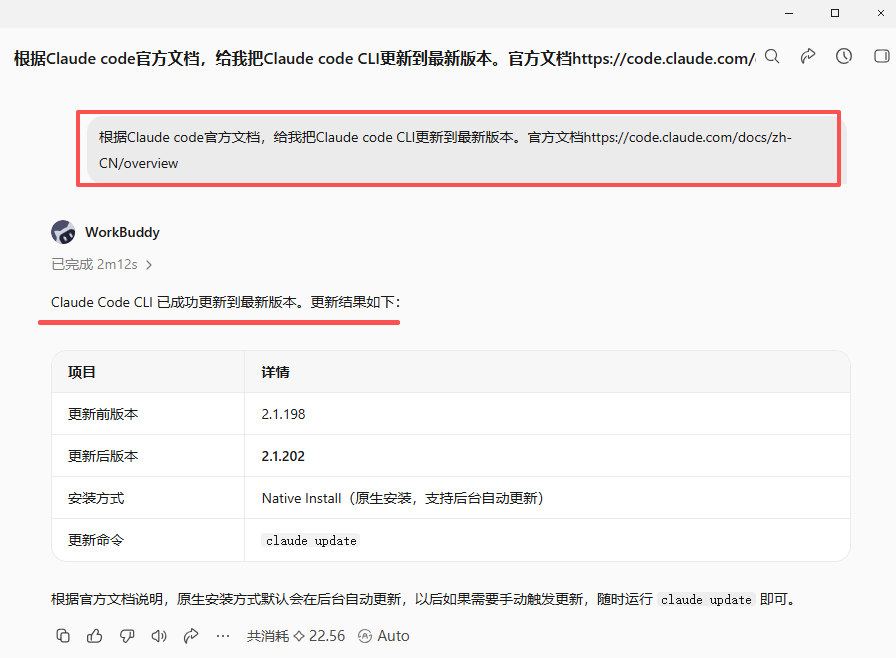Open search via the magnifier icon
This screenshot has height=658, width=896.
click(x=772, y=56)
